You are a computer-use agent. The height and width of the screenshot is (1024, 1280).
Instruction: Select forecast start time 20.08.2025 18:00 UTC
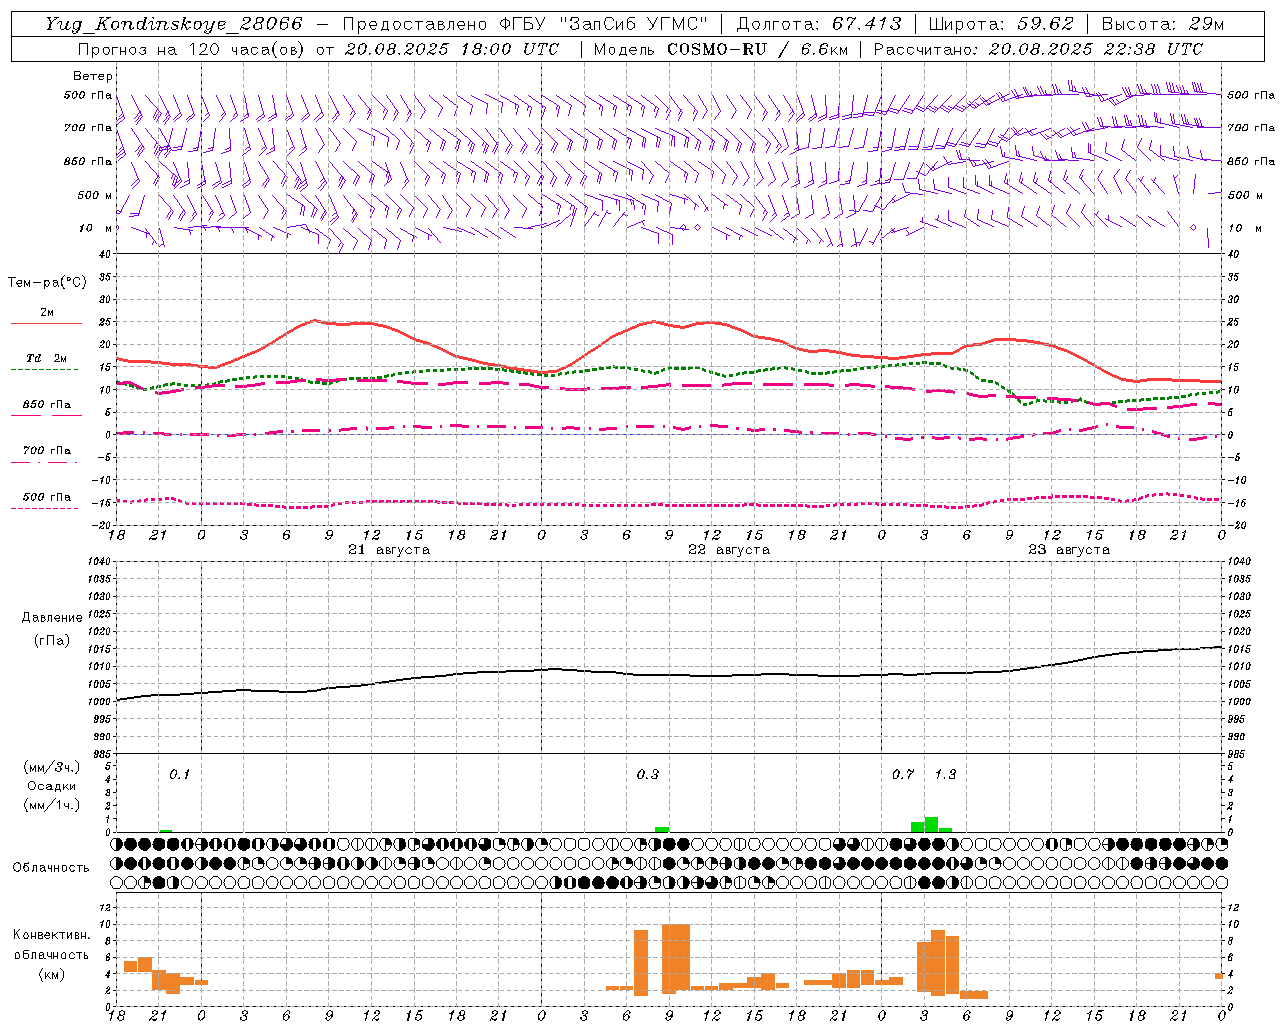tap(452, 49)
